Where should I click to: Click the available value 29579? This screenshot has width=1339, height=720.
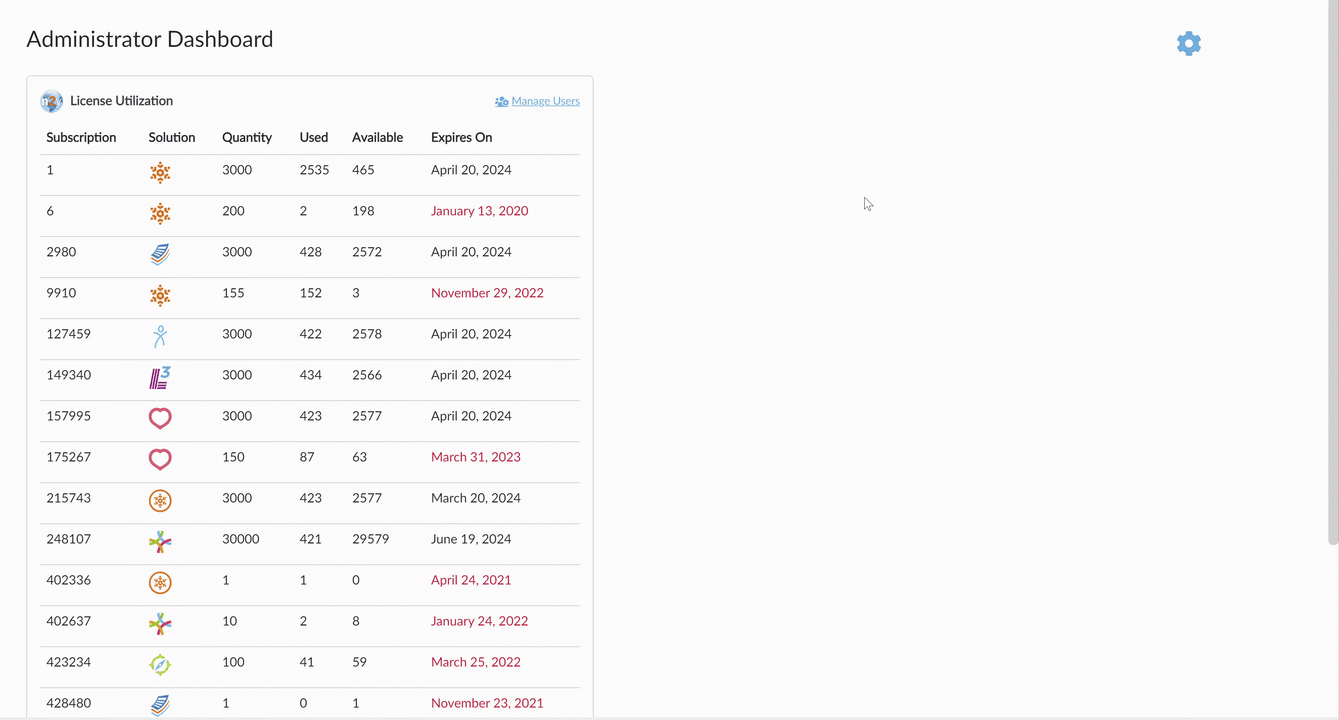point(370,539)
